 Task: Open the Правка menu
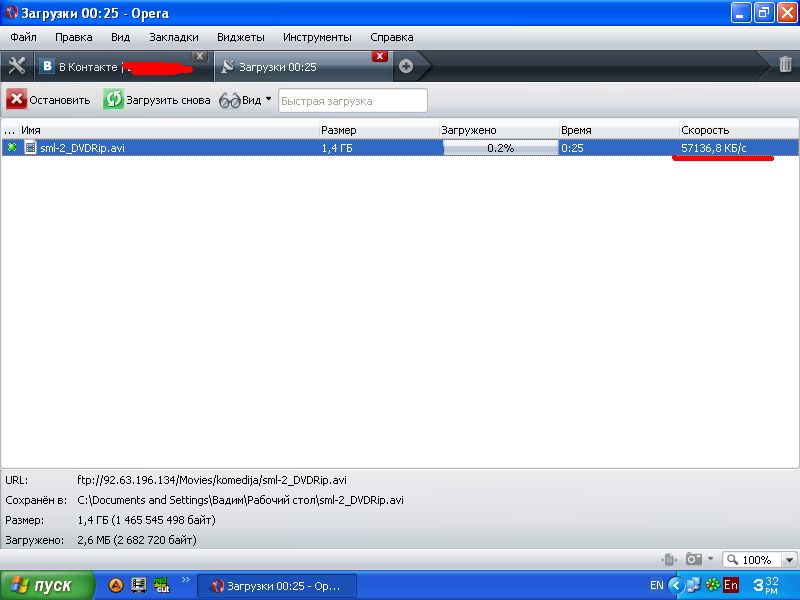pos(73,37)
